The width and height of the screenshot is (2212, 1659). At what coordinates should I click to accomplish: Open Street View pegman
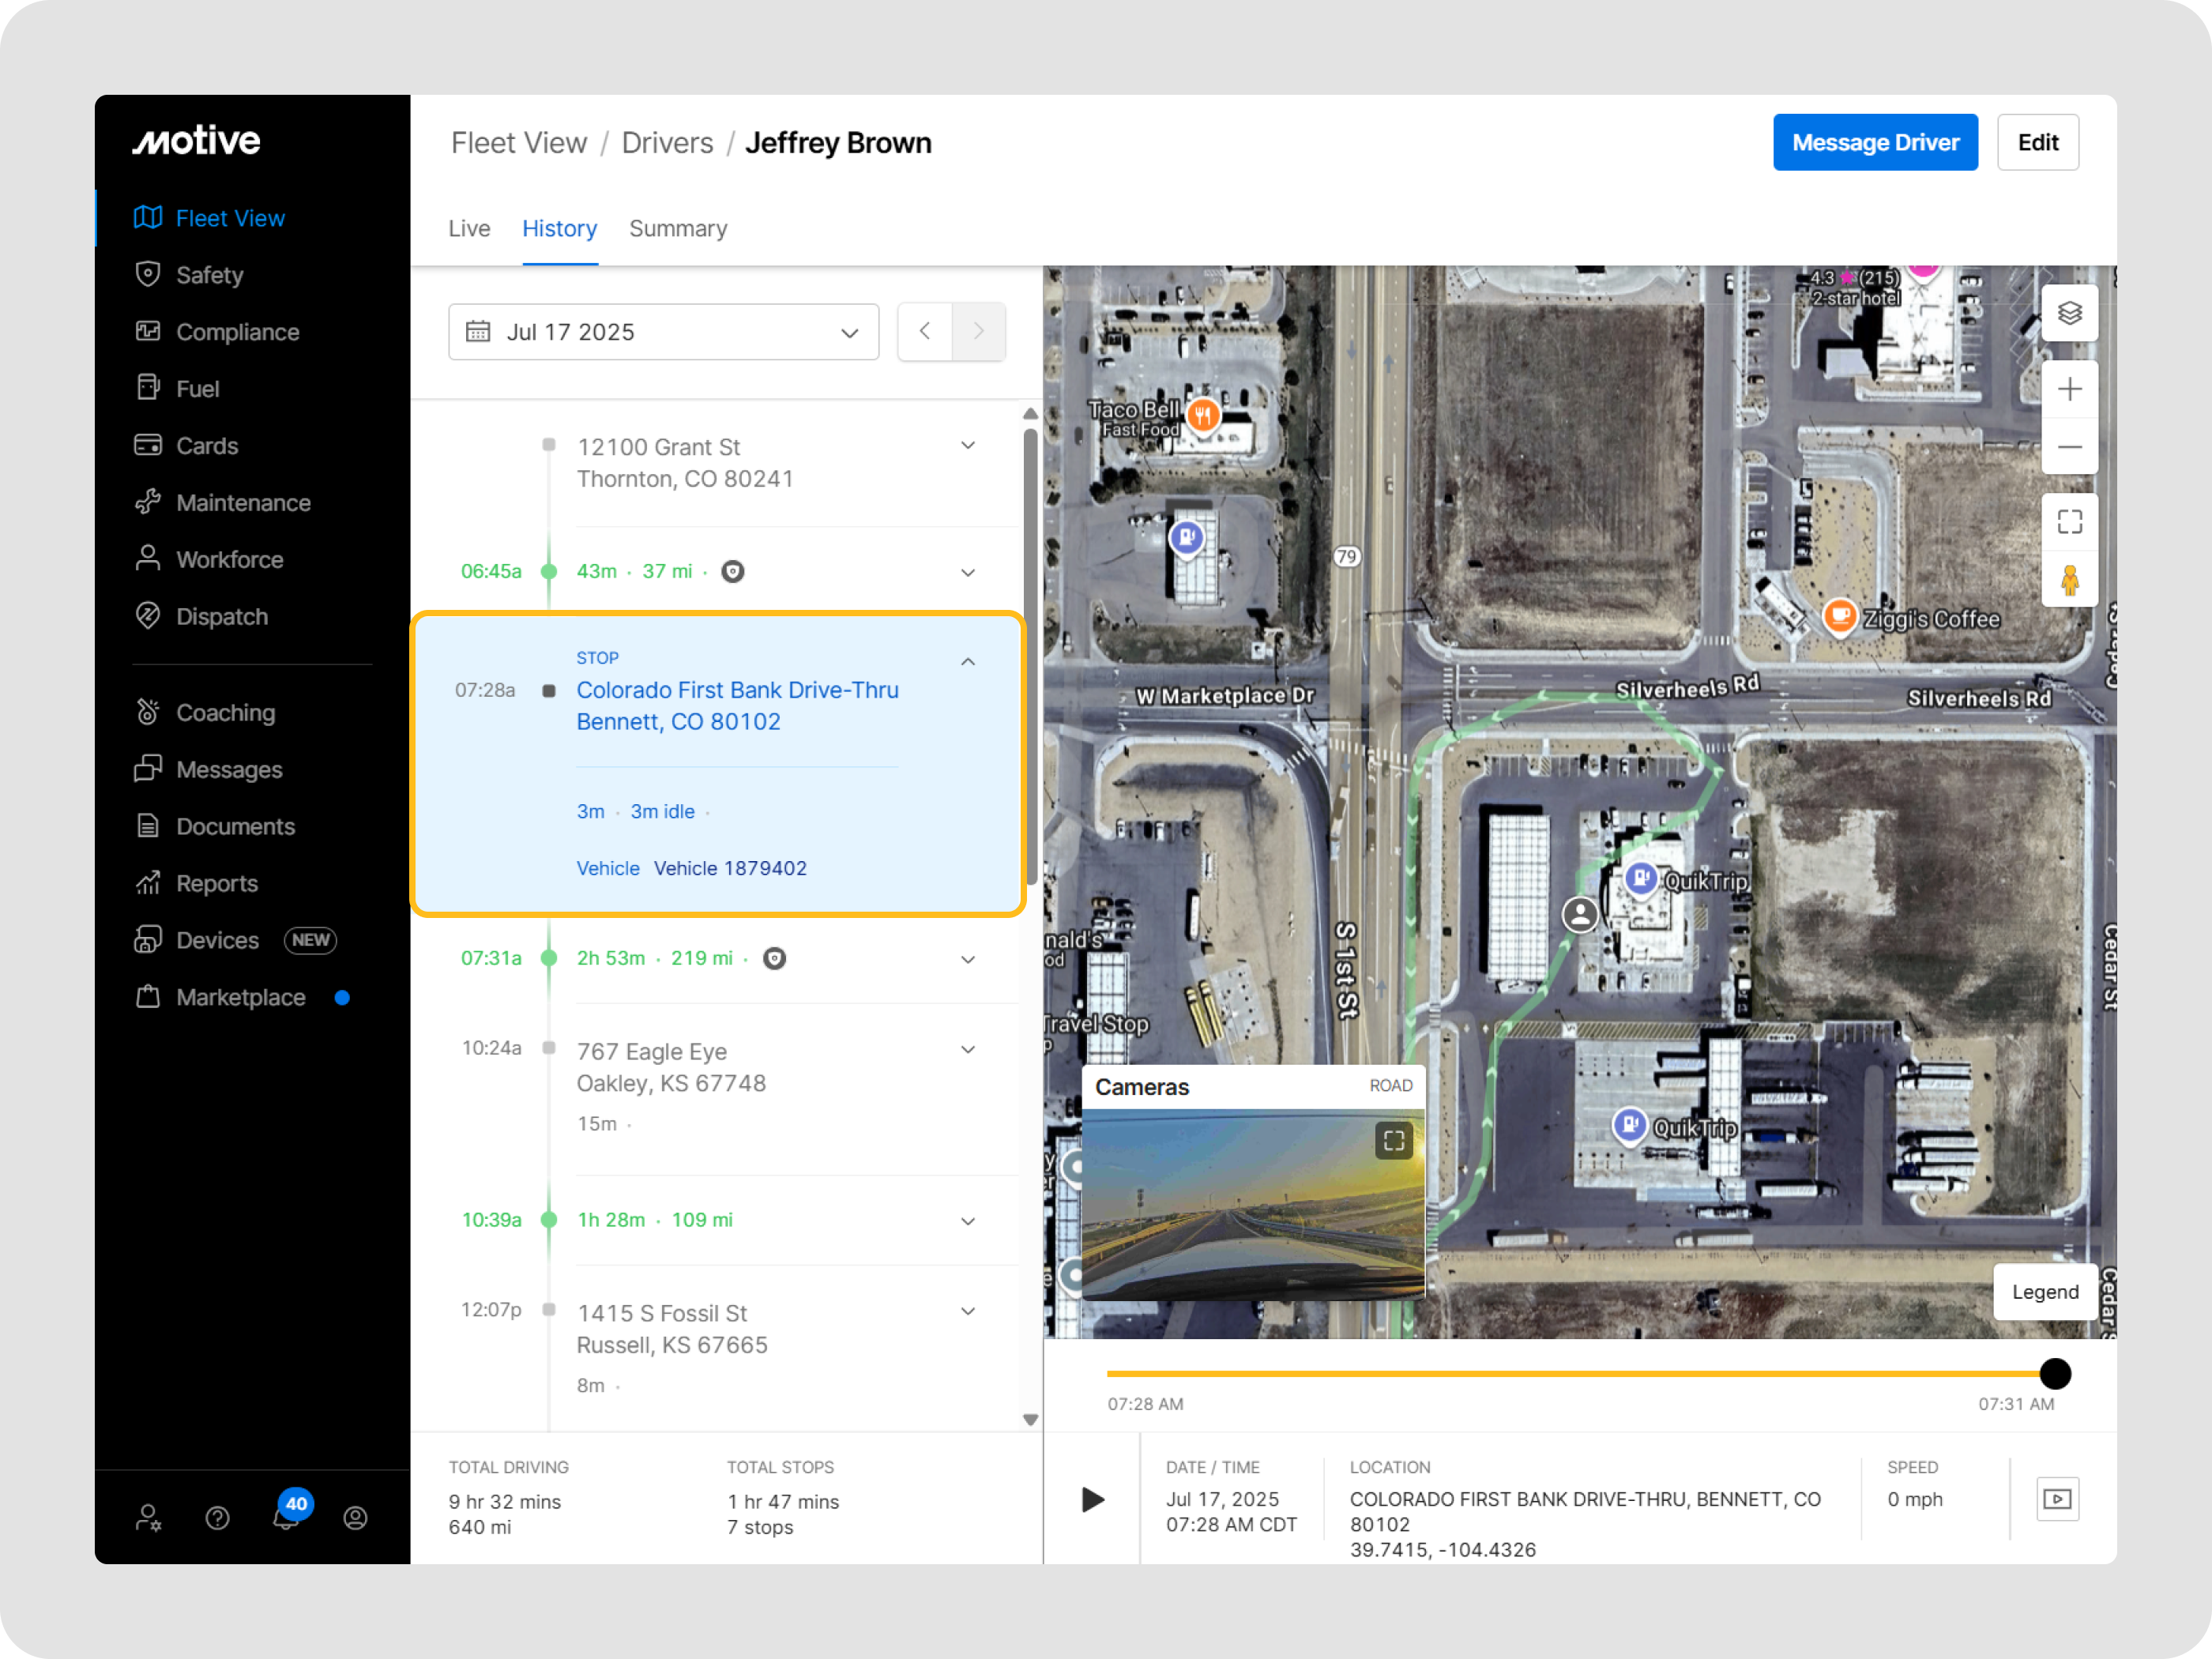click(2069, 579)
